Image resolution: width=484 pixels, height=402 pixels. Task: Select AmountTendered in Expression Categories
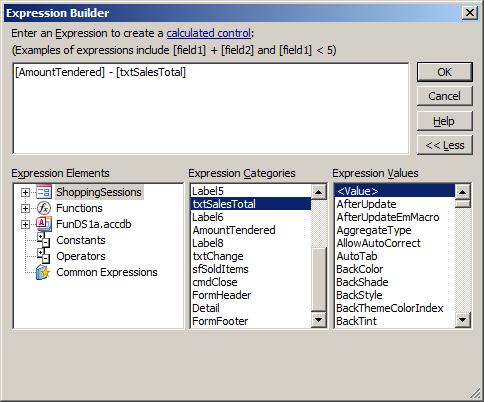pyautogui.click(x=251, y=230)
